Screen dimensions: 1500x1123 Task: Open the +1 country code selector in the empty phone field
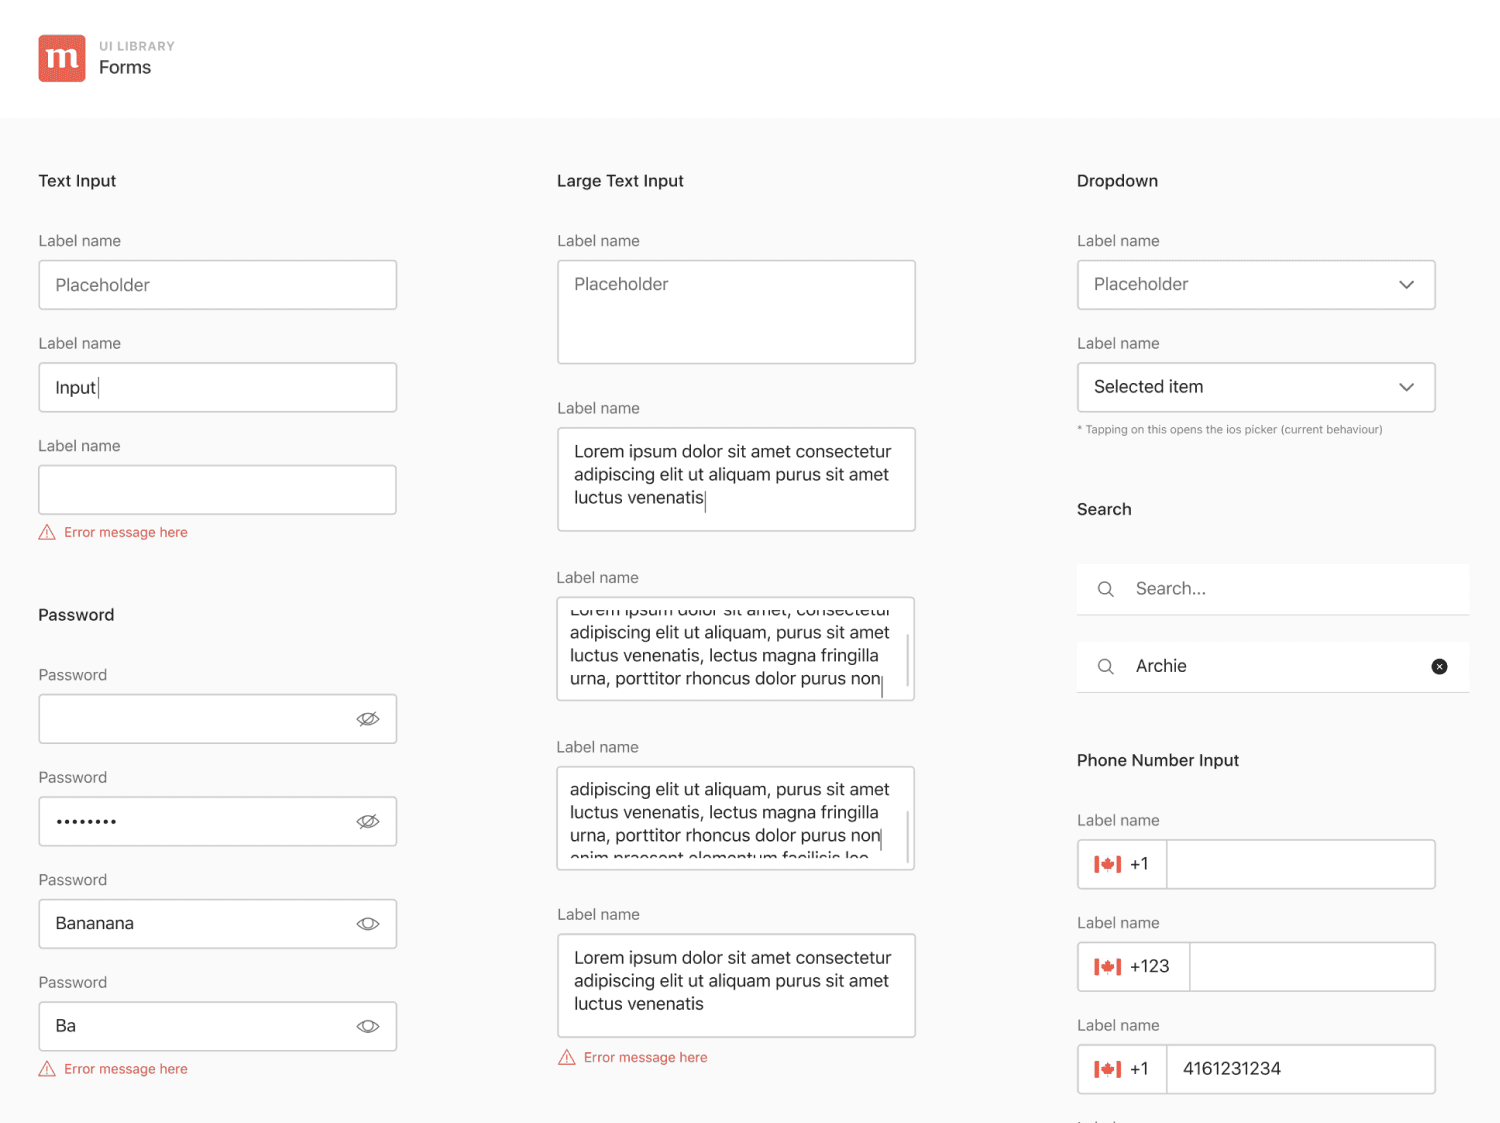(1122, 864)
